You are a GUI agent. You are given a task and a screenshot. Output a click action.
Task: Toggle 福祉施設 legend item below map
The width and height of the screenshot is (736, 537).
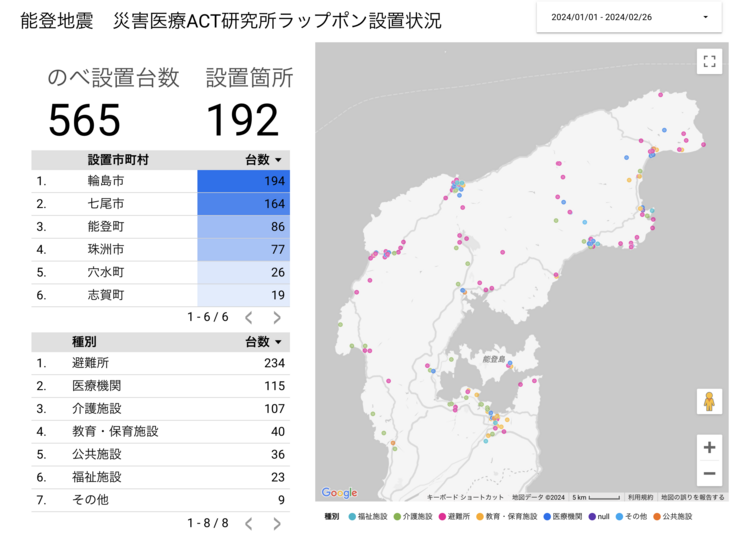tap(368, 517)
